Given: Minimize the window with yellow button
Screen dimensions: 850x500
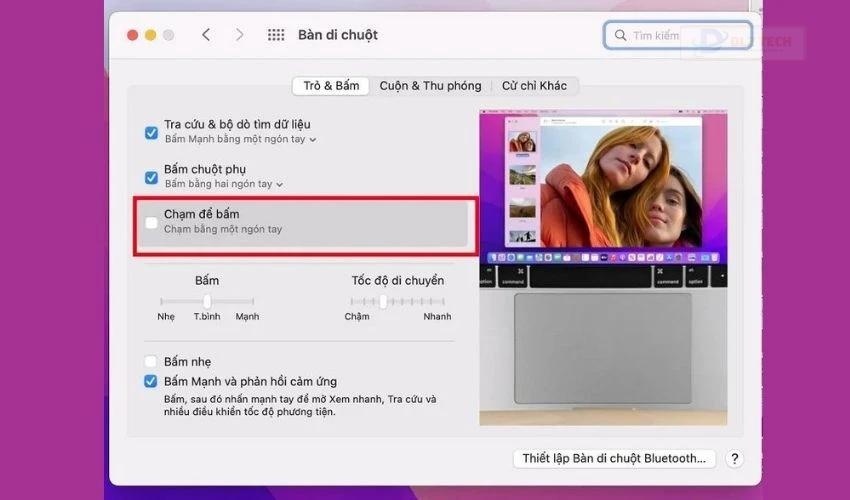Looking at the screenshot, I should coord(151,35).
